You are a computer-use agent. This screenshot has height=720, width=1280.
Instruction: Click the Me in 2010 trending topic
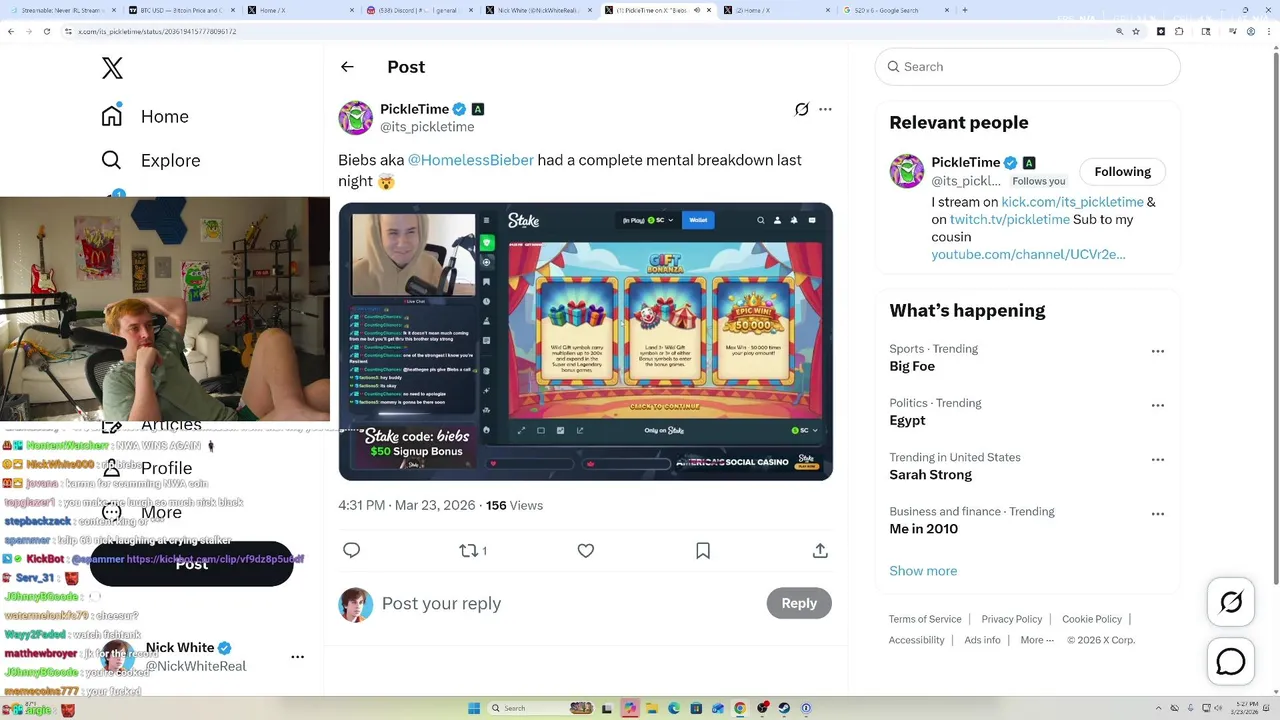point(923,528)
